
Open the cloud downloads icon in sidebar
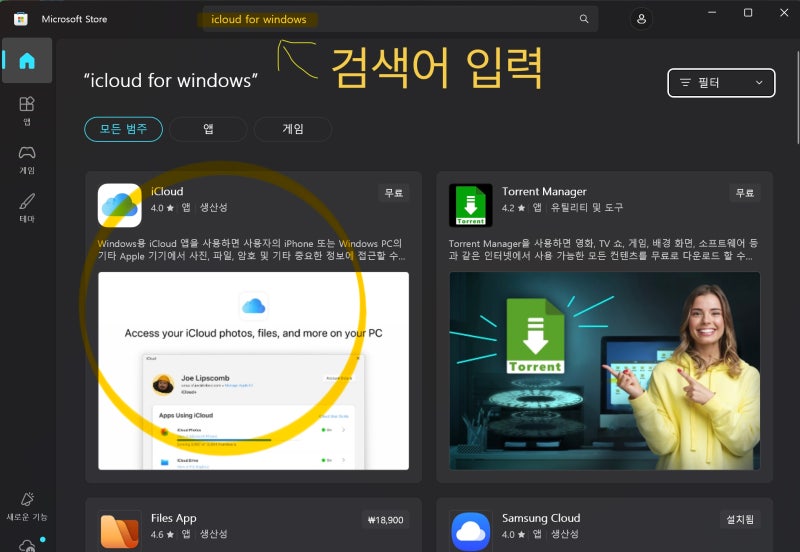(x=28, y=545)
